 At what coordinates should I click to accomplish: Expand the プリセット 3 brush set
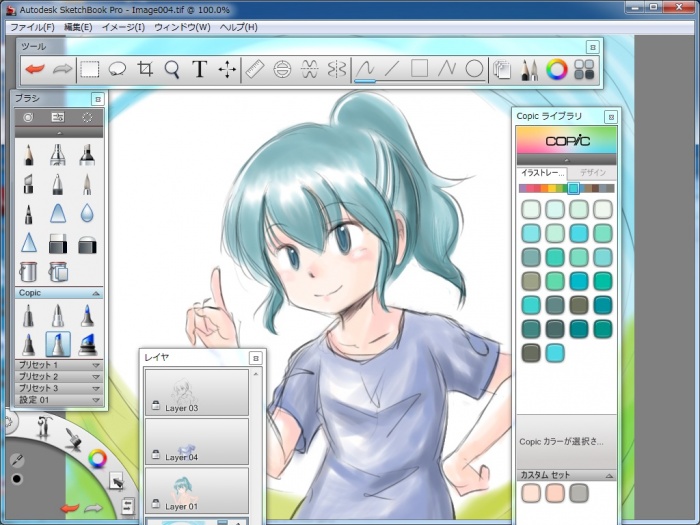coord(96,388)
